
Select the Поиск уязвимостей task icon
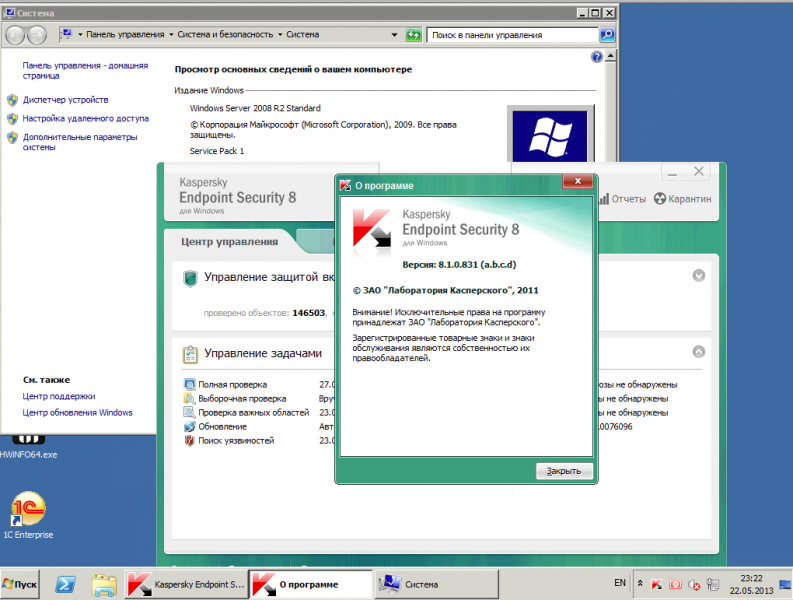click(189, 441)
